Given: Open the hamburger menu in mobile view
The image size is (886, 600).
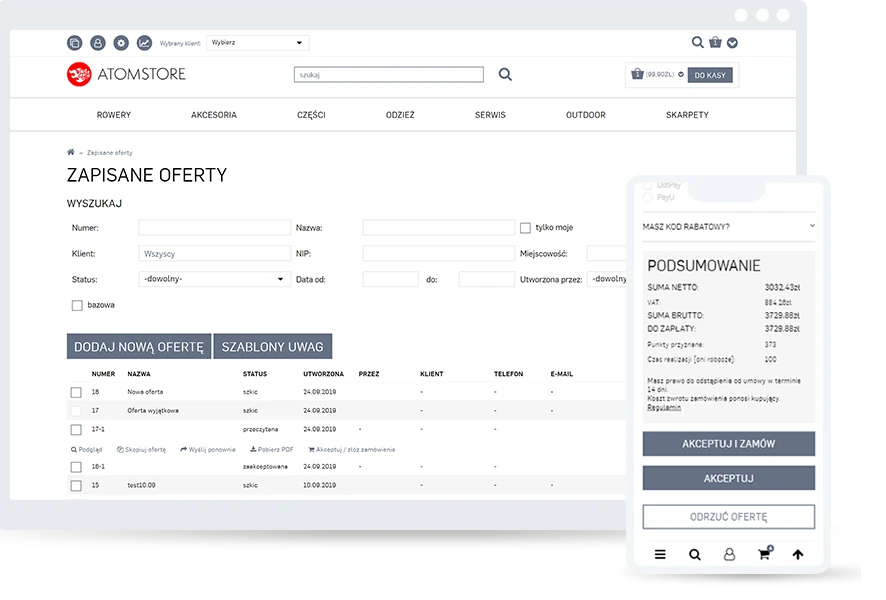Looking at the screenshot, I should 660,554.
